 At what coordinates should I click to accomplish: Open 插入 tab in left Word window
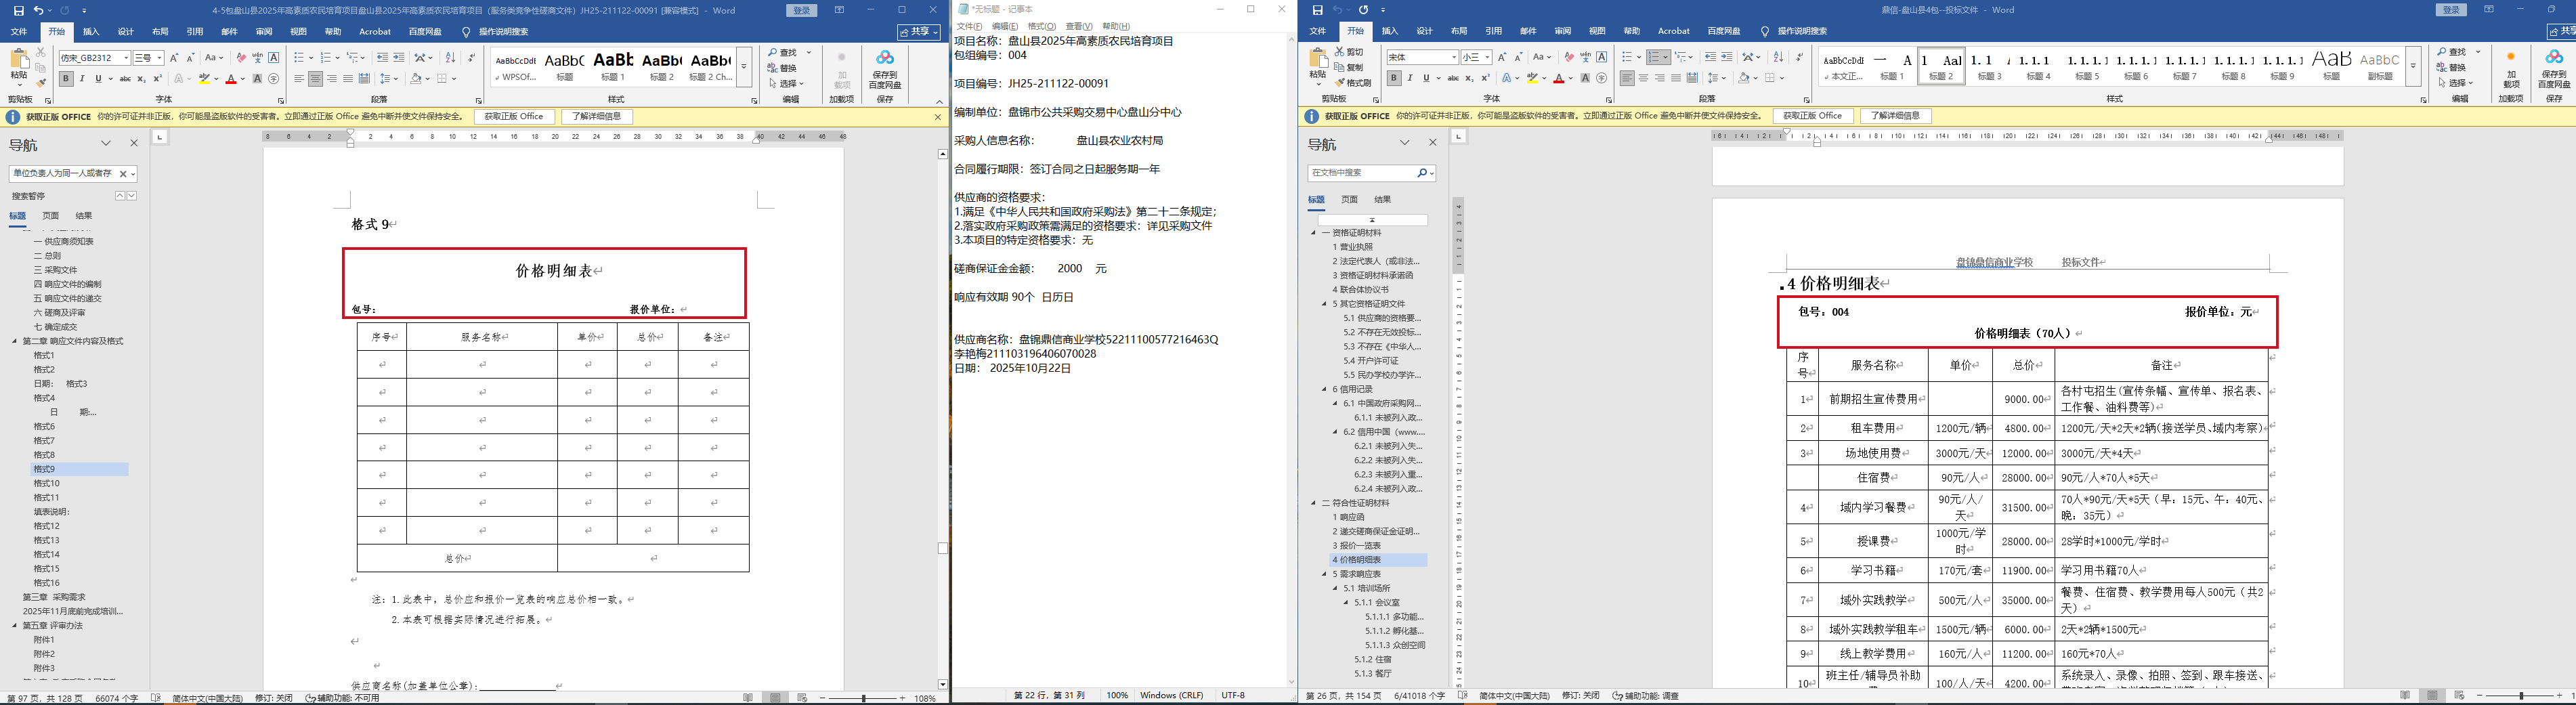[x=91, y=32]
